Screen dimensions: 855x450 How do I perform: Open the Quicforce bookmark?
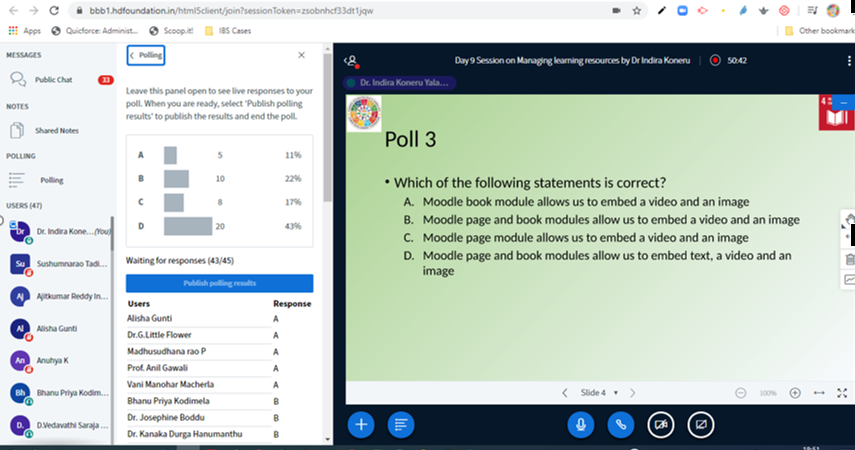(x=94, y=31)
